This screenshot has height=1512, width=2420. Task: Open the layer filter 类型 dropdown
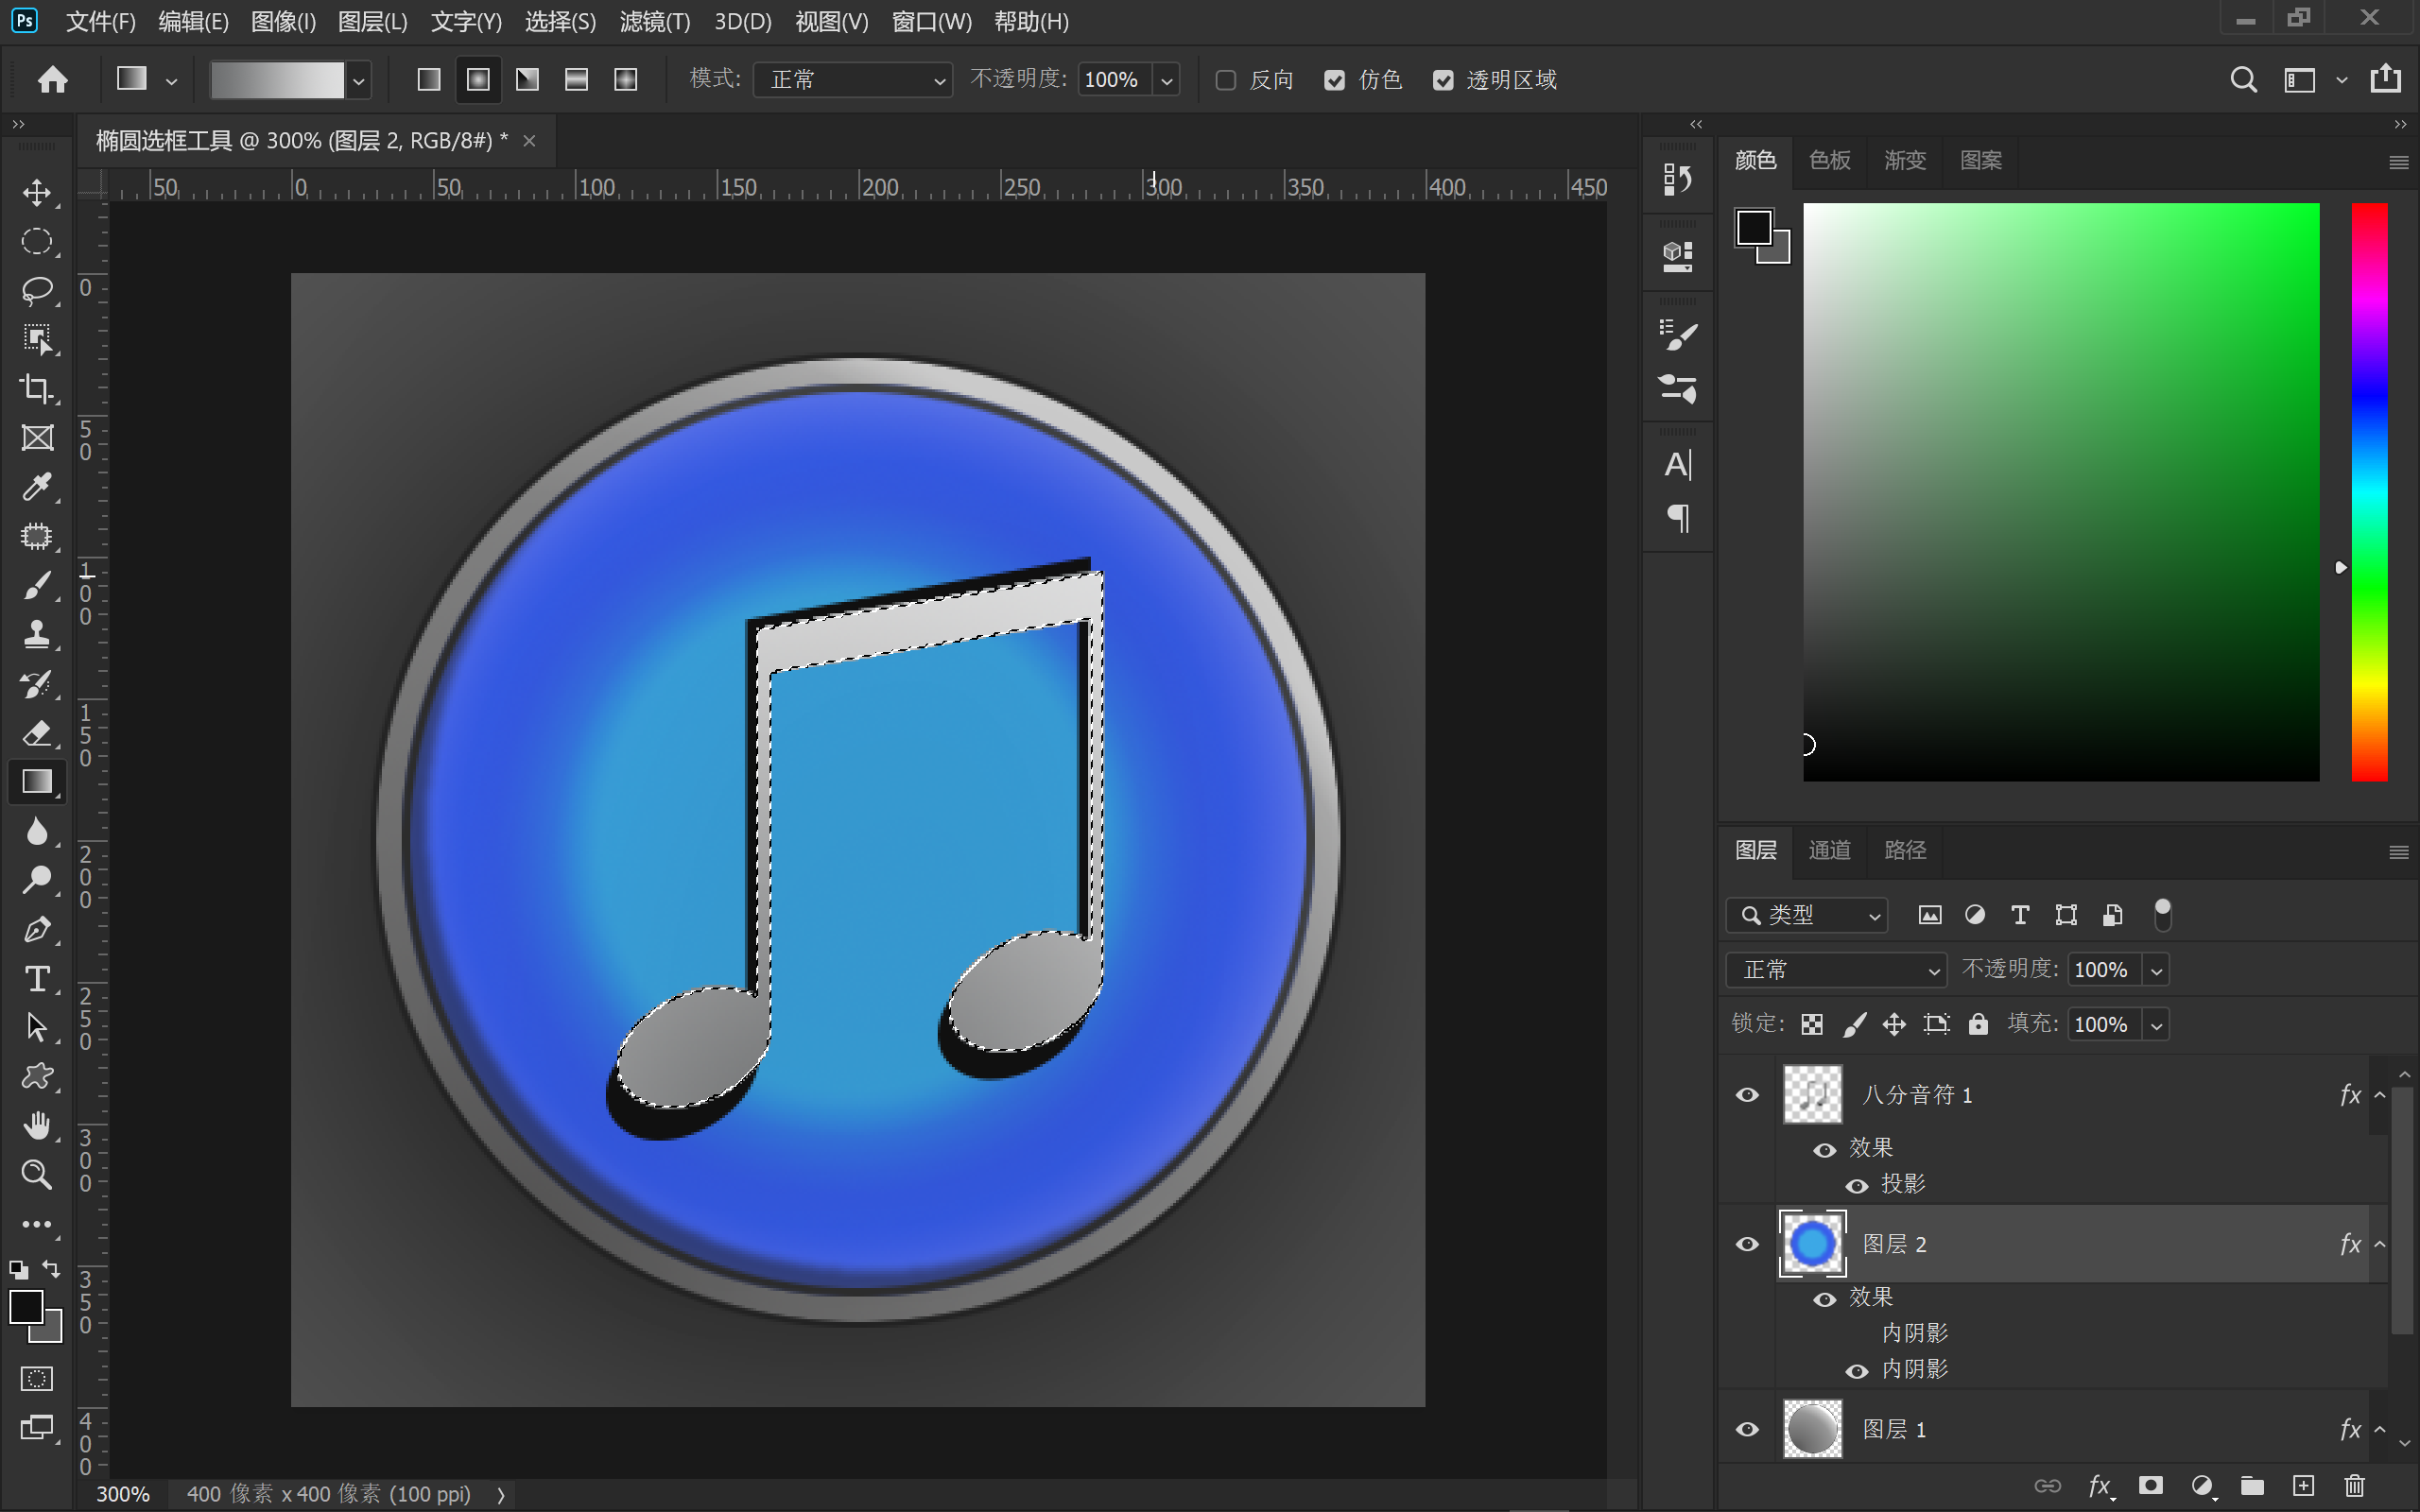pyautogui.click(x=1807, y=915)
